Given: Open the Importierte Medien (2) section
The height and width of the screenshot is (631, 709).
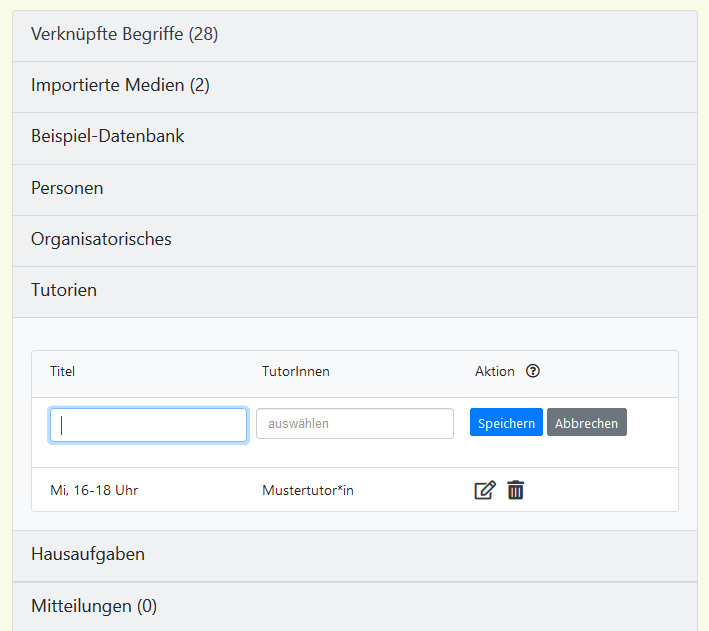Looking at the screenshot, I should coord(120,86).
